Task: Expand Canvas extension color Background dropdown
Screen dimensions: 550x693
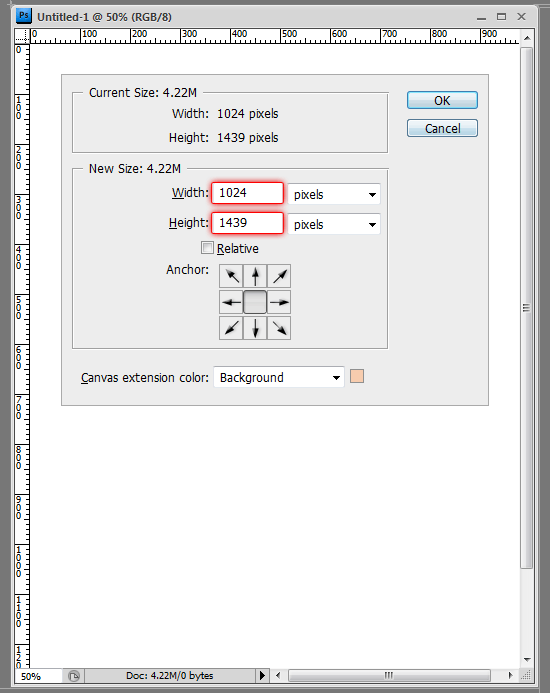Action: point(279,377)
